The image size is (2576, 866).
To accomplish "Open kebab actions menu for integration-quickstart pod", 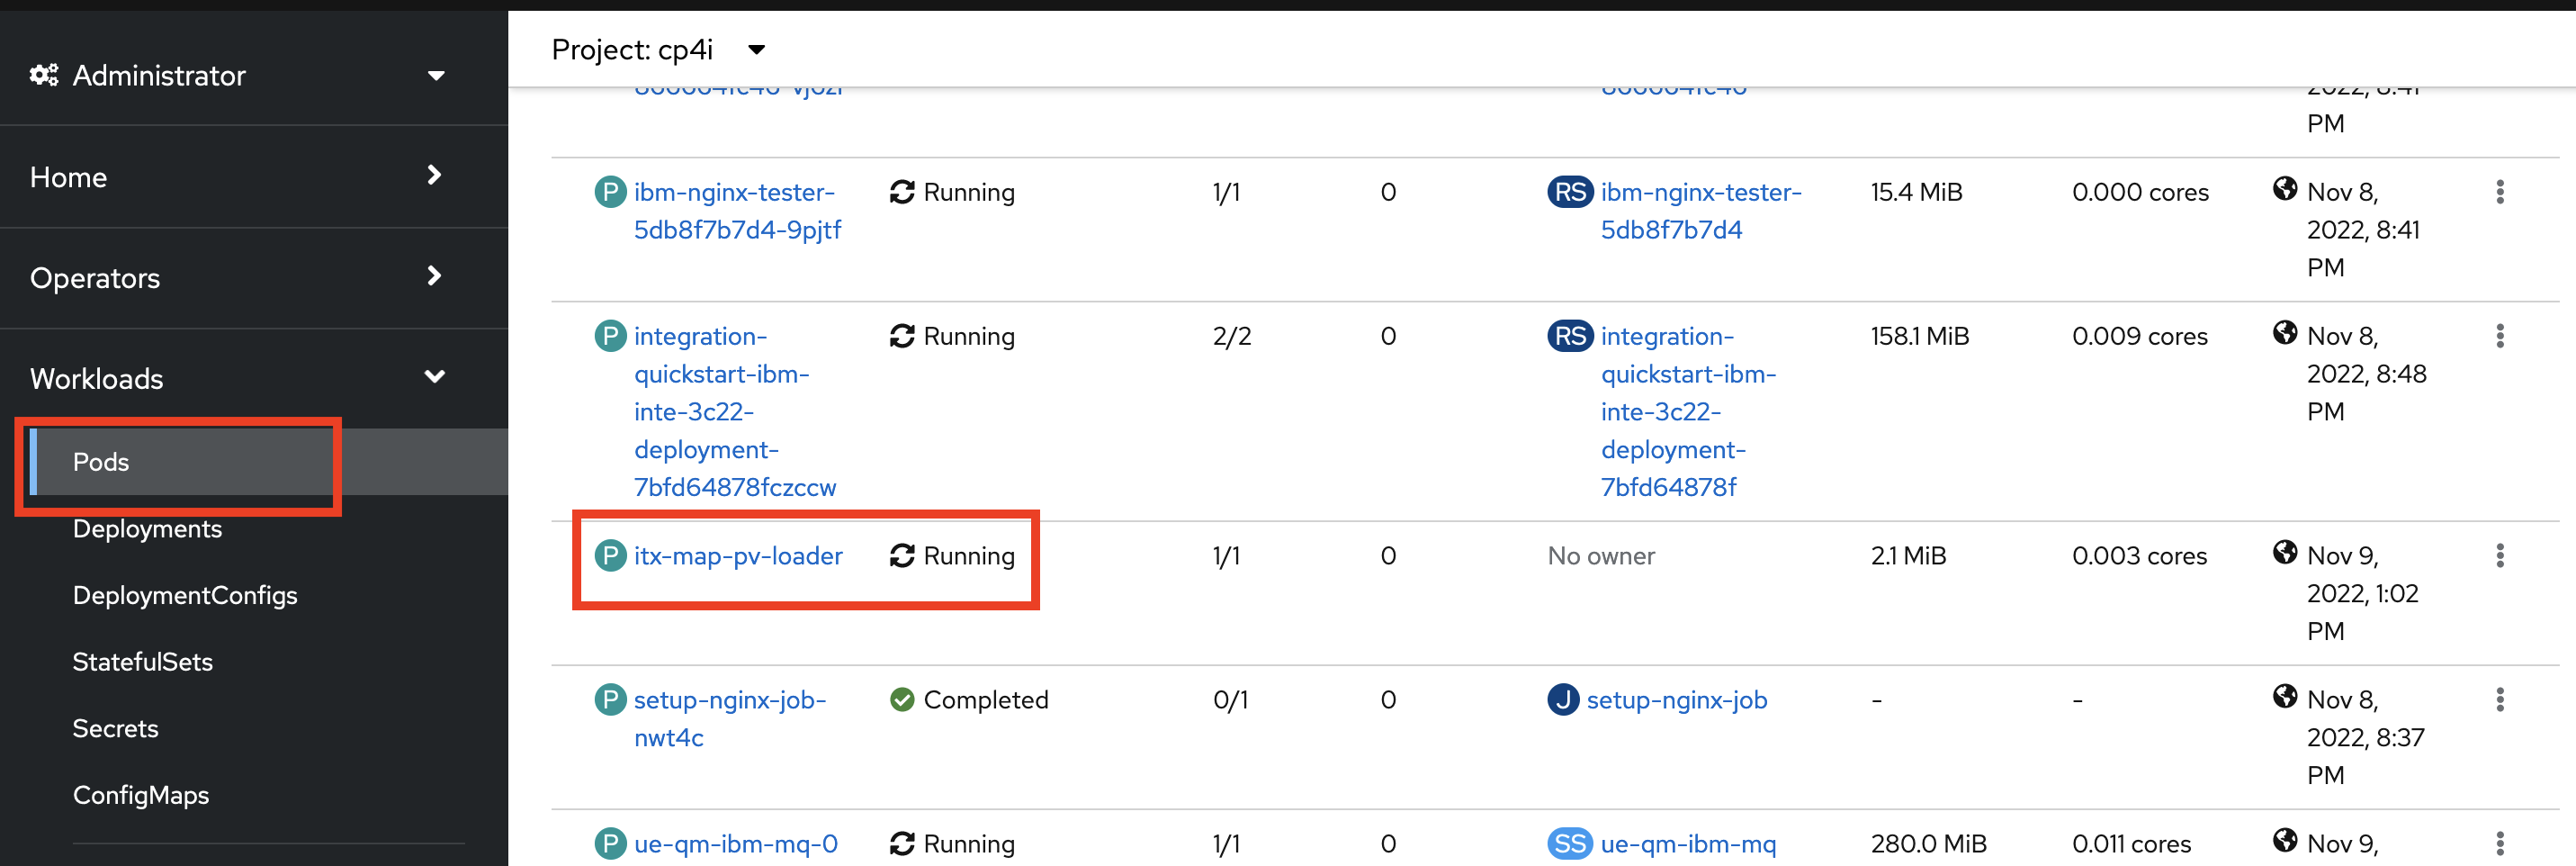I will 2500,336.
